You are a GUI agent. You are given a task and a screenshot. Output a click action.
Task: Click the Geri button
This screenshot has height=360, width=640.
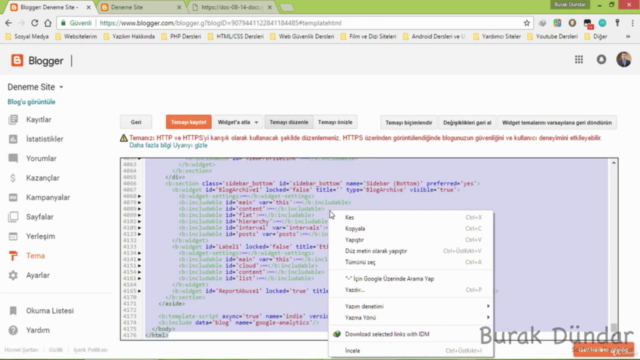click(x=136, y=122)
